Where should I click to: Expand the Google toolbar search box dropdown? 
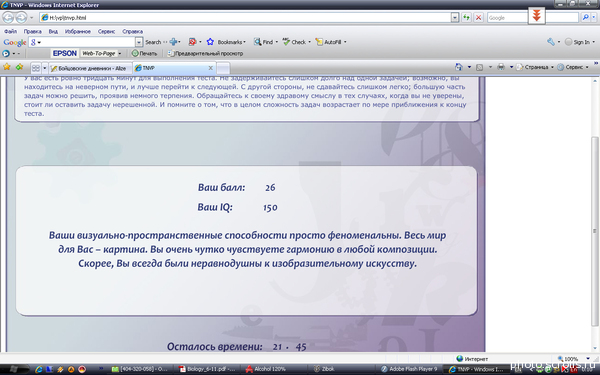coord(139,42)
